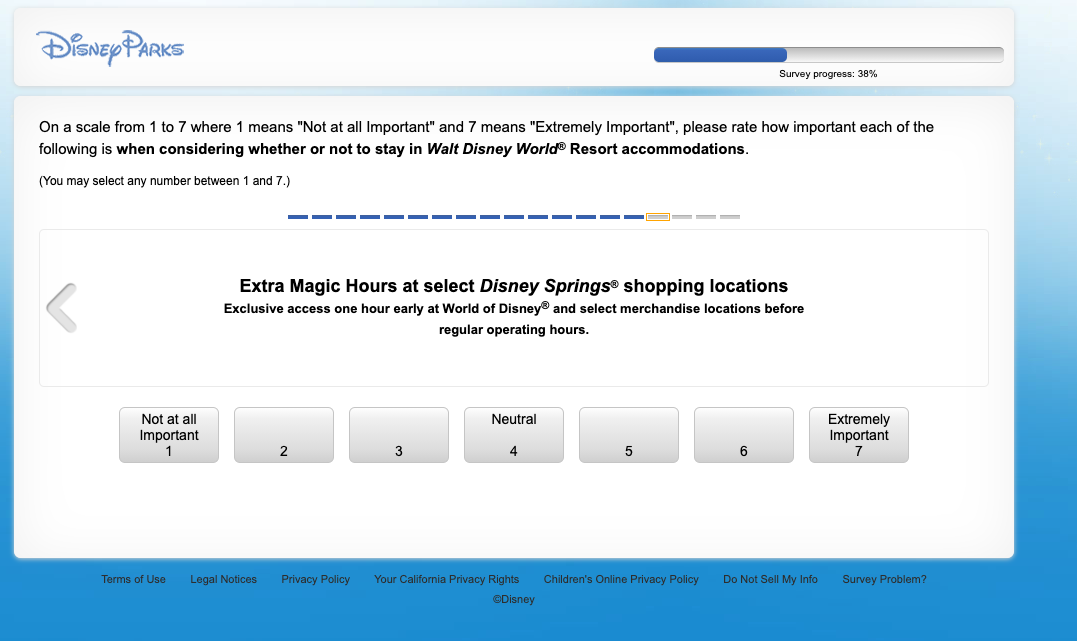Select the 'Neutral 4' rating
Screen dimensions: 1077x641
coord(513,434)
